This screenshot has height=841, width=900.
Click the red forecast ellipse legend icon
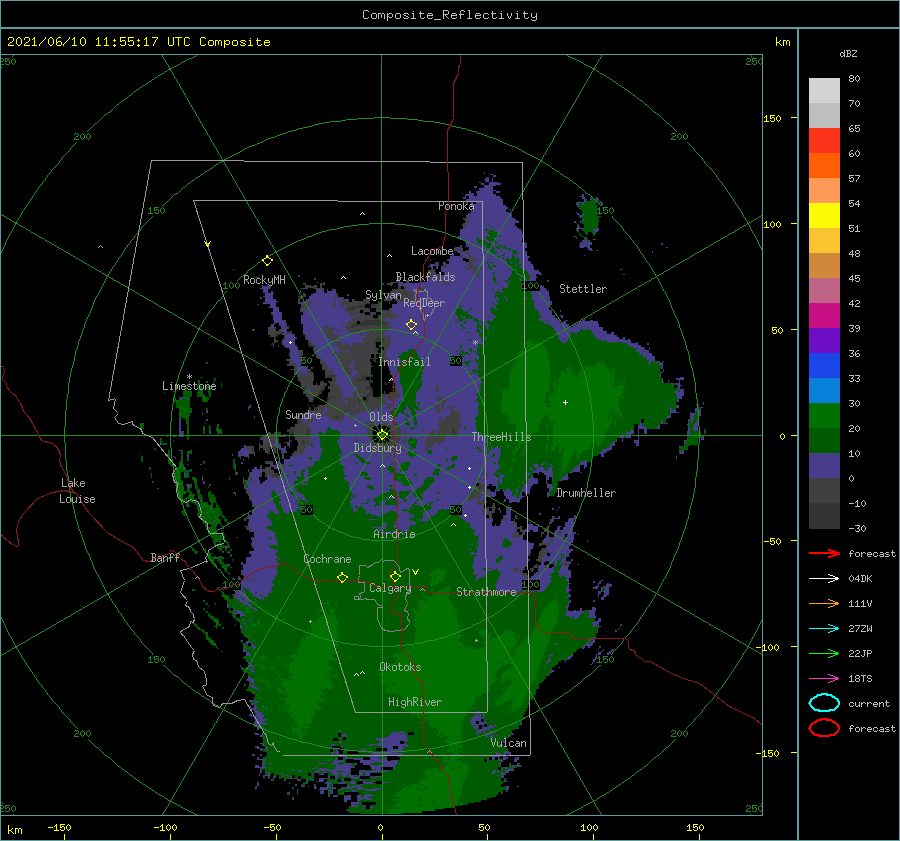pos(824,728)
